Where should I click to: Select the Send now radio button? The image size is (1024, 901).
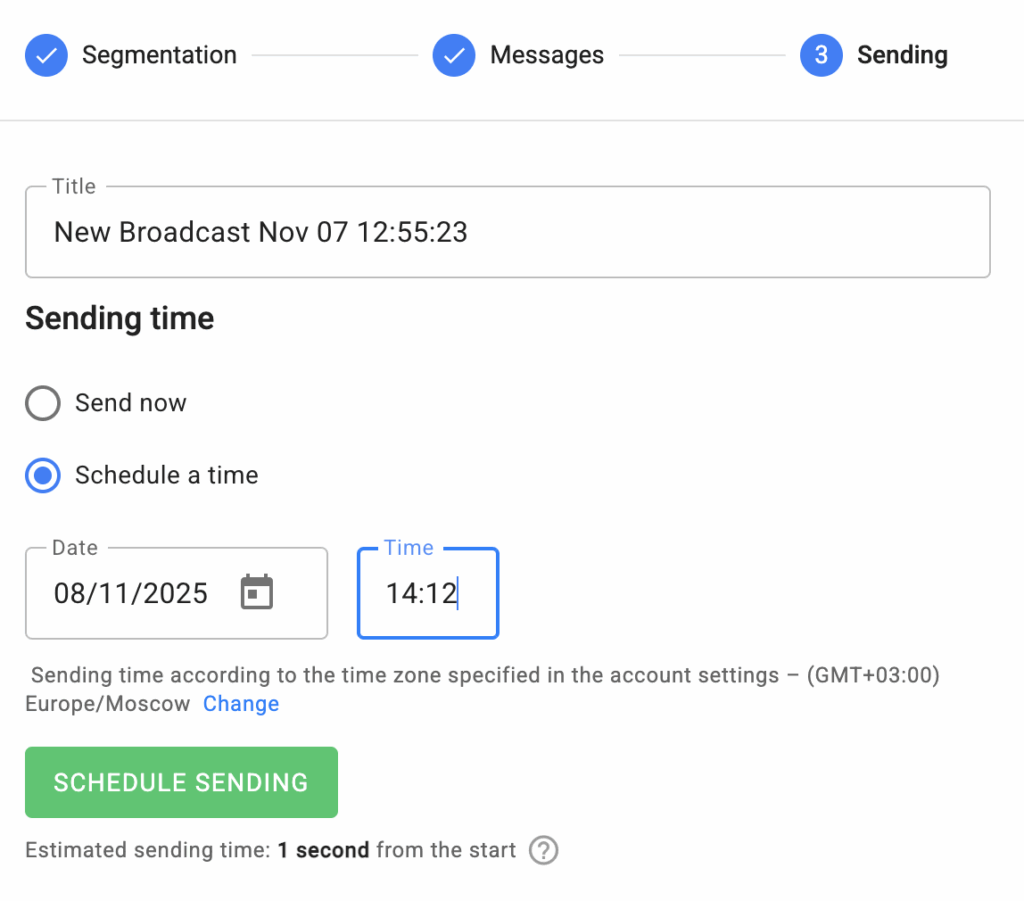pos(43,403)
